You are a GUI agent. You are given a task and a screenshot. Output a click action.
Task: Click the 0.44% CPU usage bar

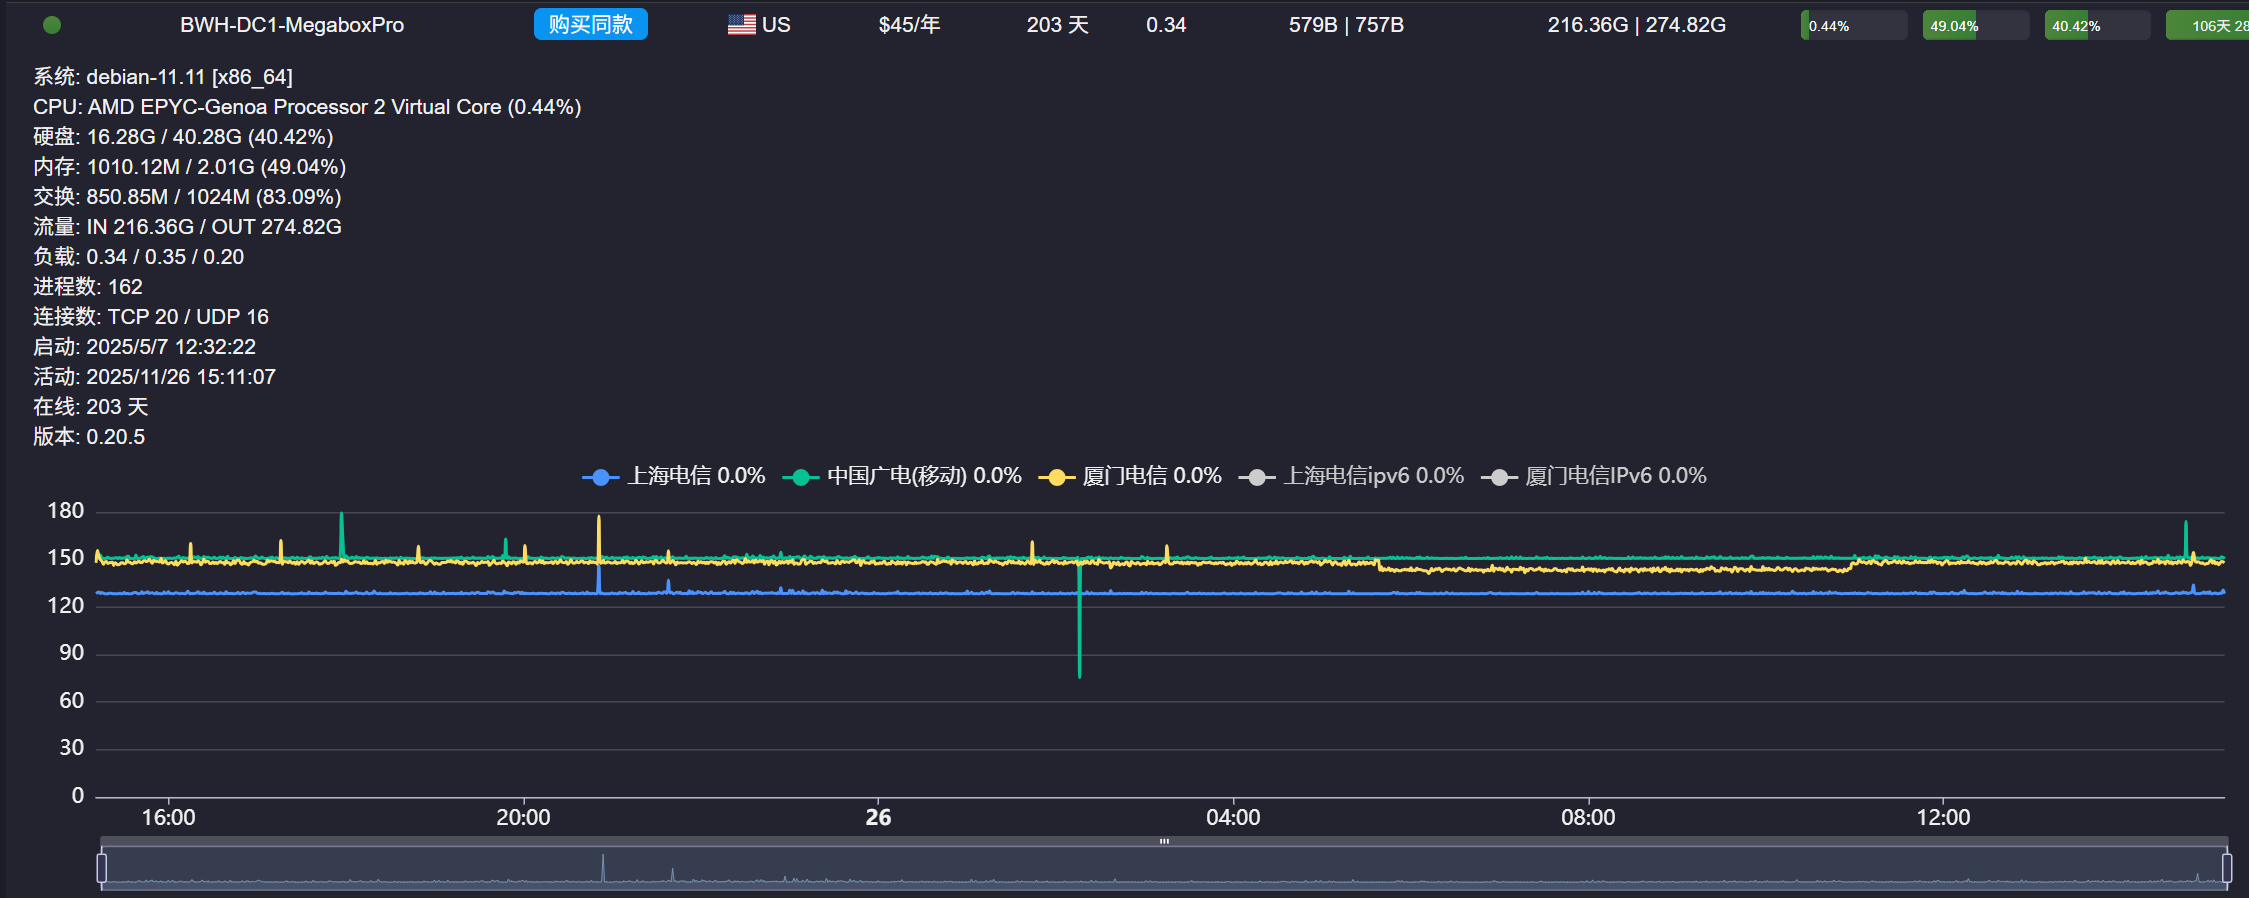click(1853, 26)
